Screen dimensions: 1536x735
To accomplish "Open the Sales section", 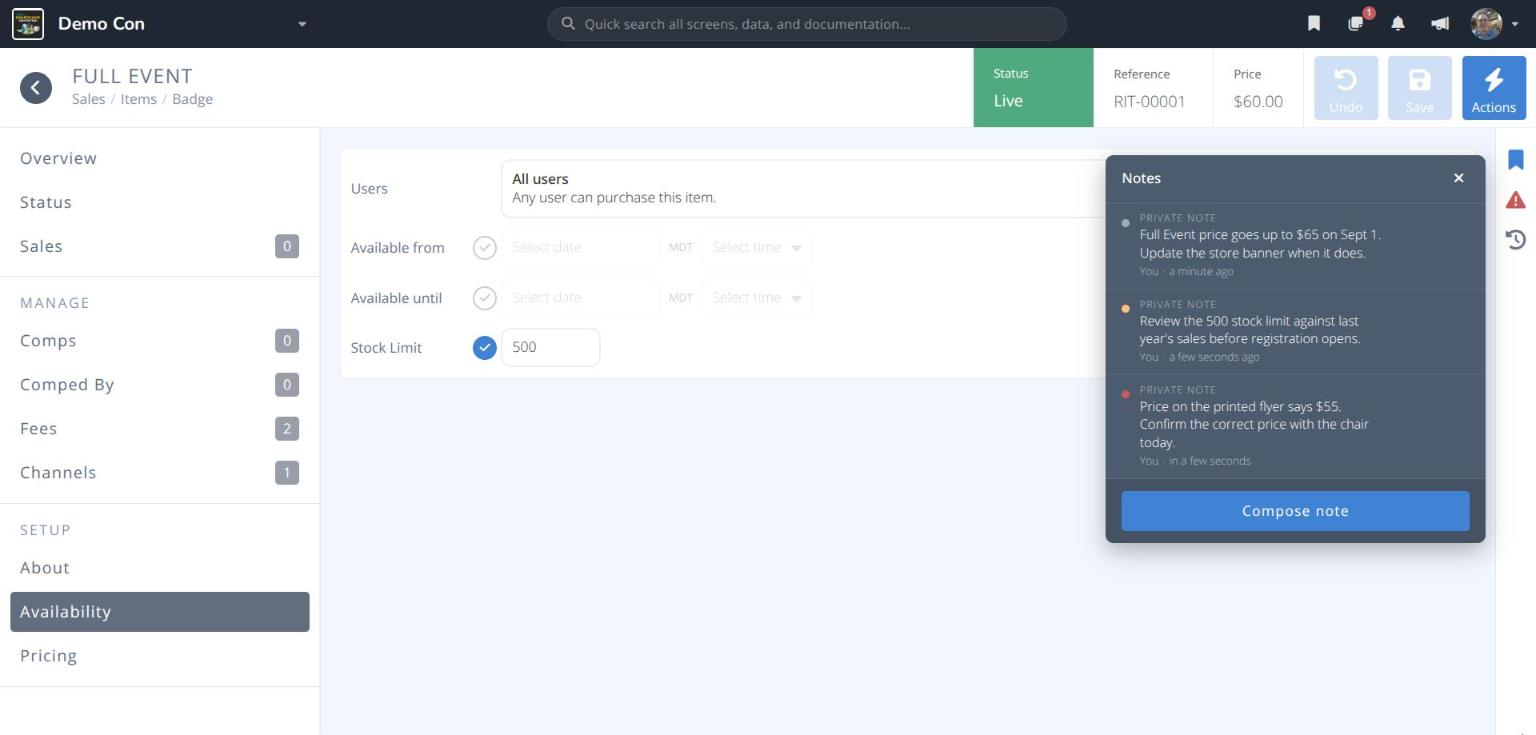I will [160, 246].
